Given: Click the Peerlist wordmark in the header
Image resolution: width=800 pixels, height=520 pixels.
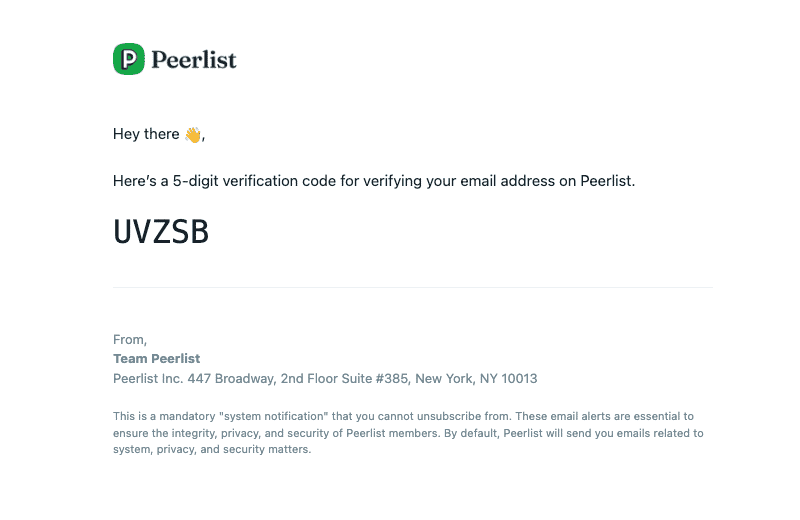Looking at the screenshot, I should 194,60.
